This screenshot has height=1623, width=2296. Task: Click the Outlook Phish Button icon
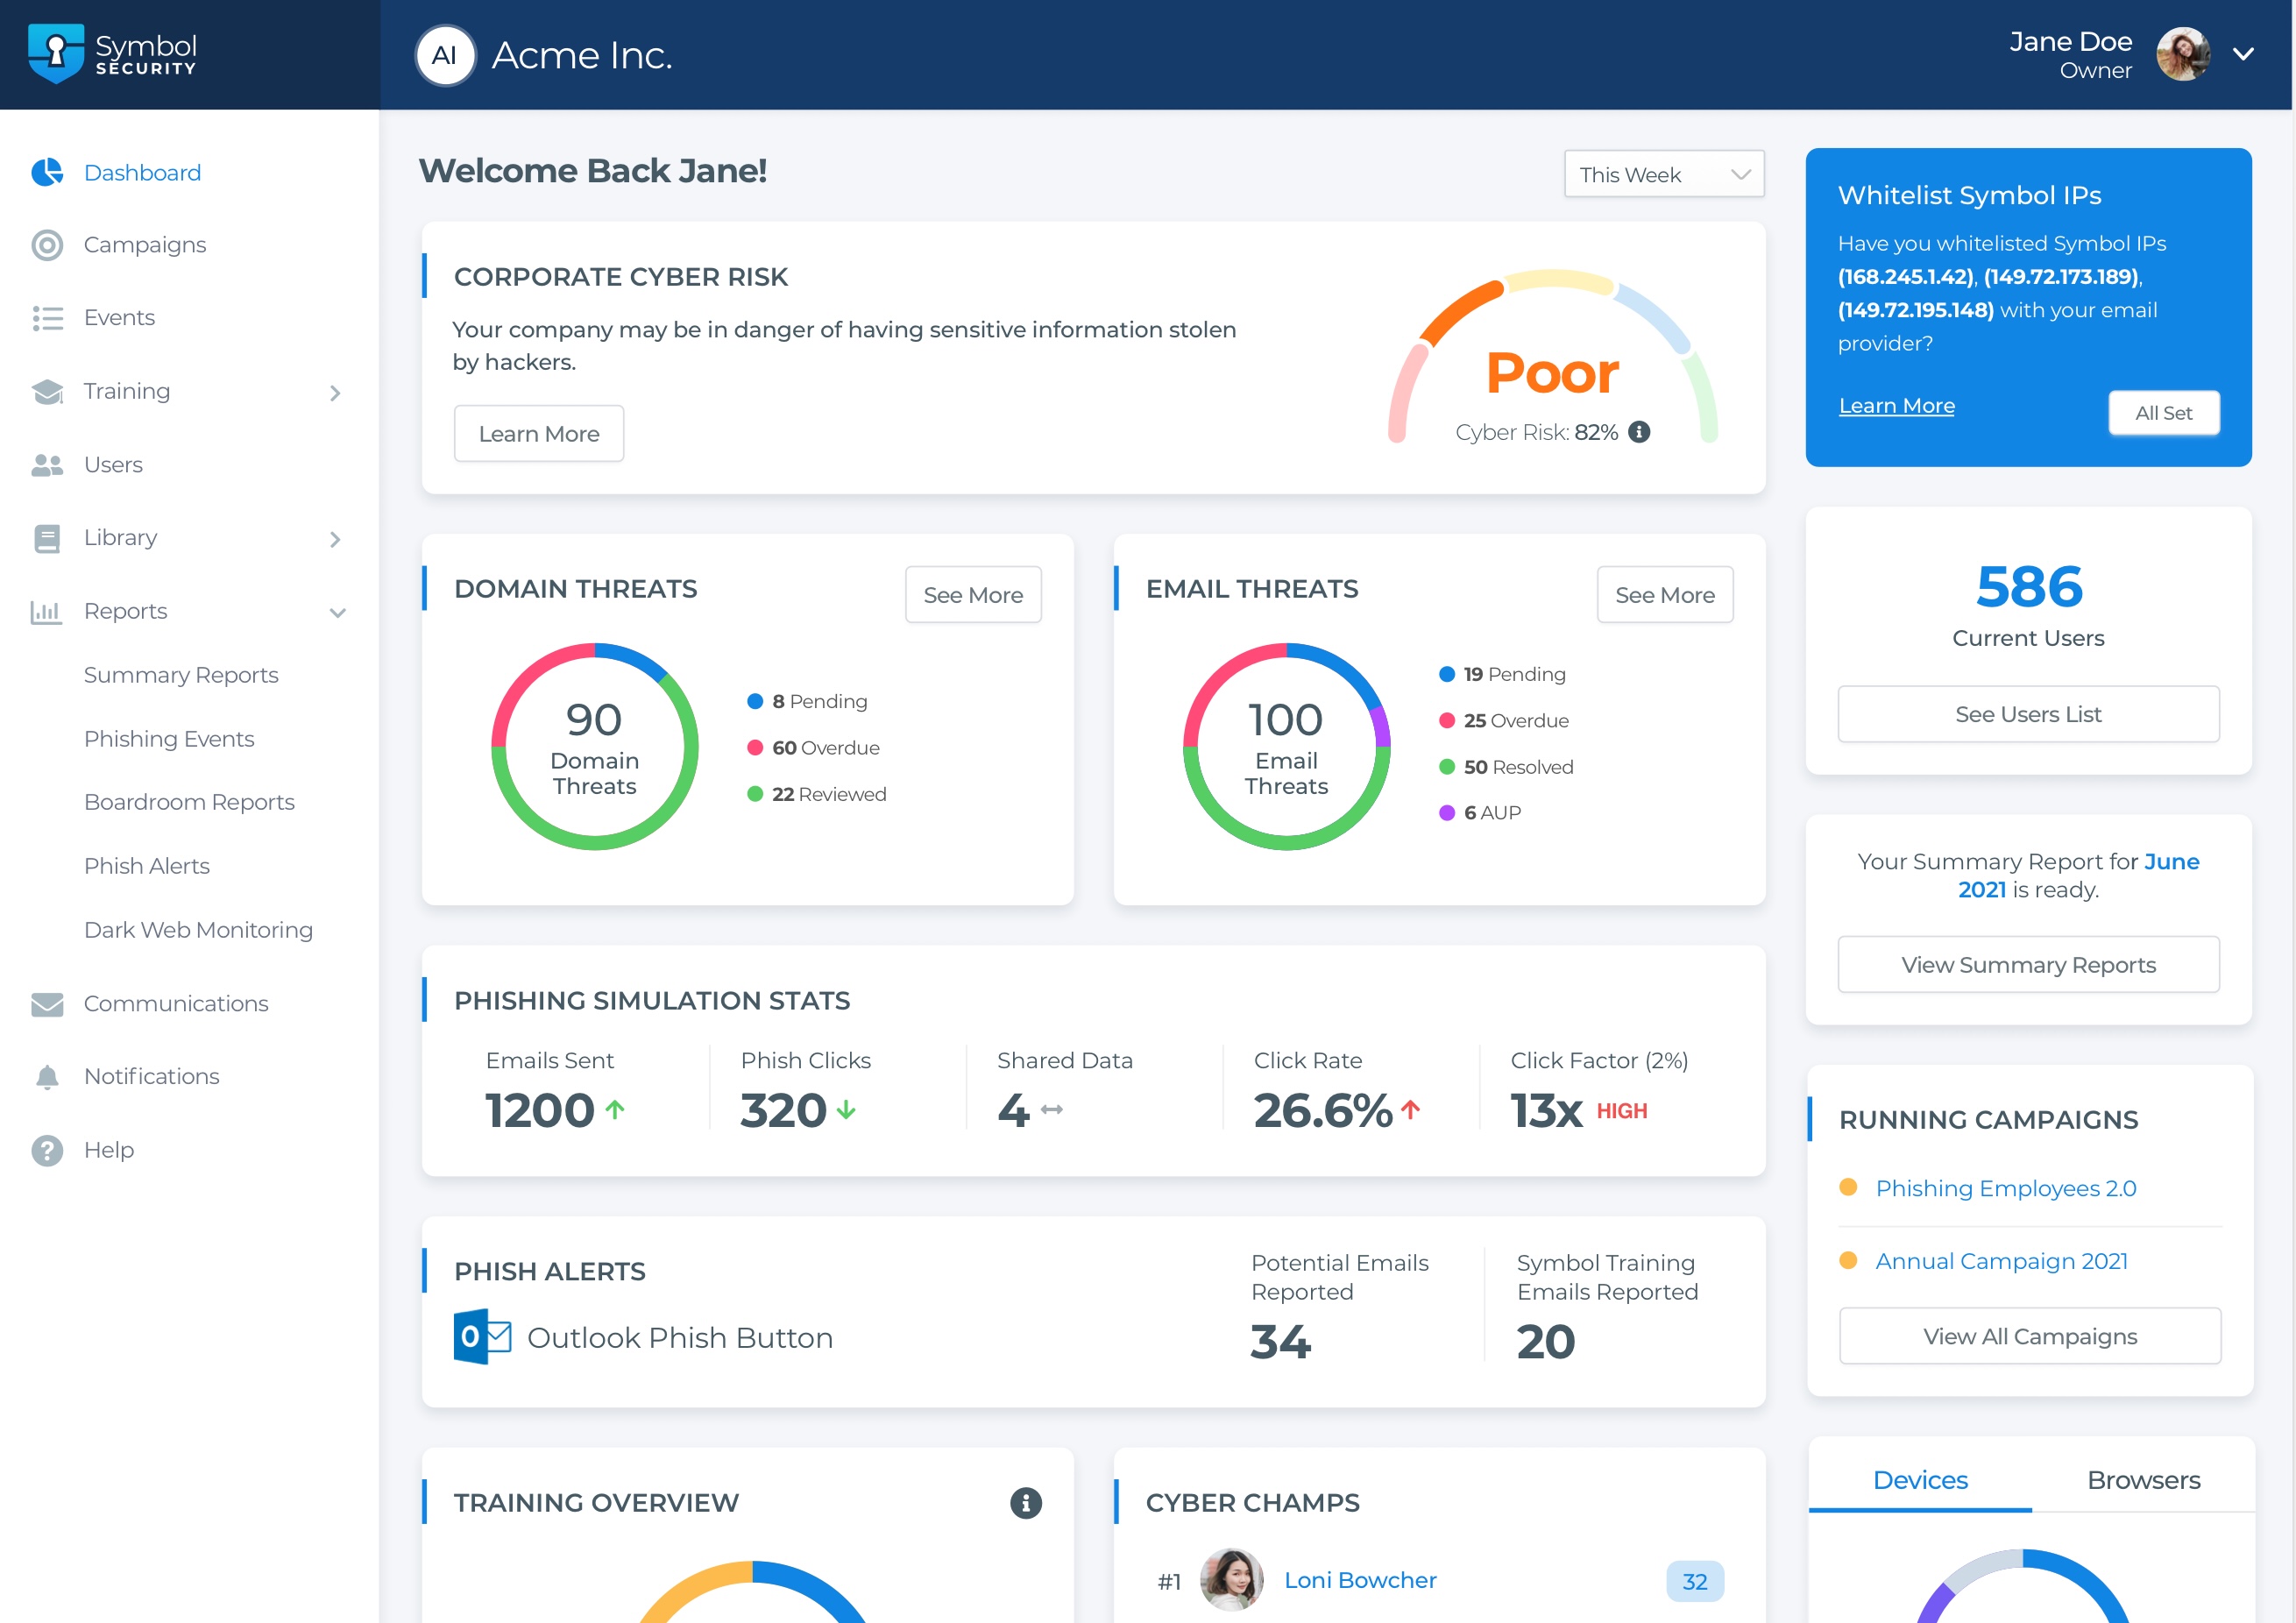coord(483,1337)
